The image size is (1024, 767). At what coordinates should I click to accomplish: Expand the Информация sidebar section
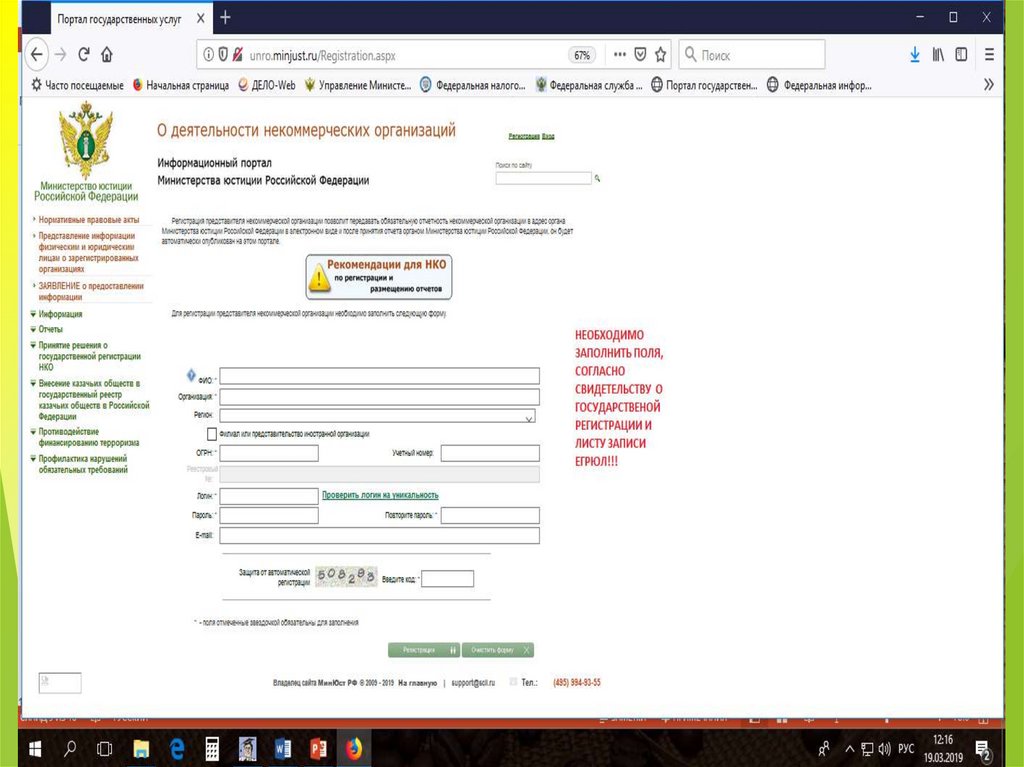(x=60, y=314)
